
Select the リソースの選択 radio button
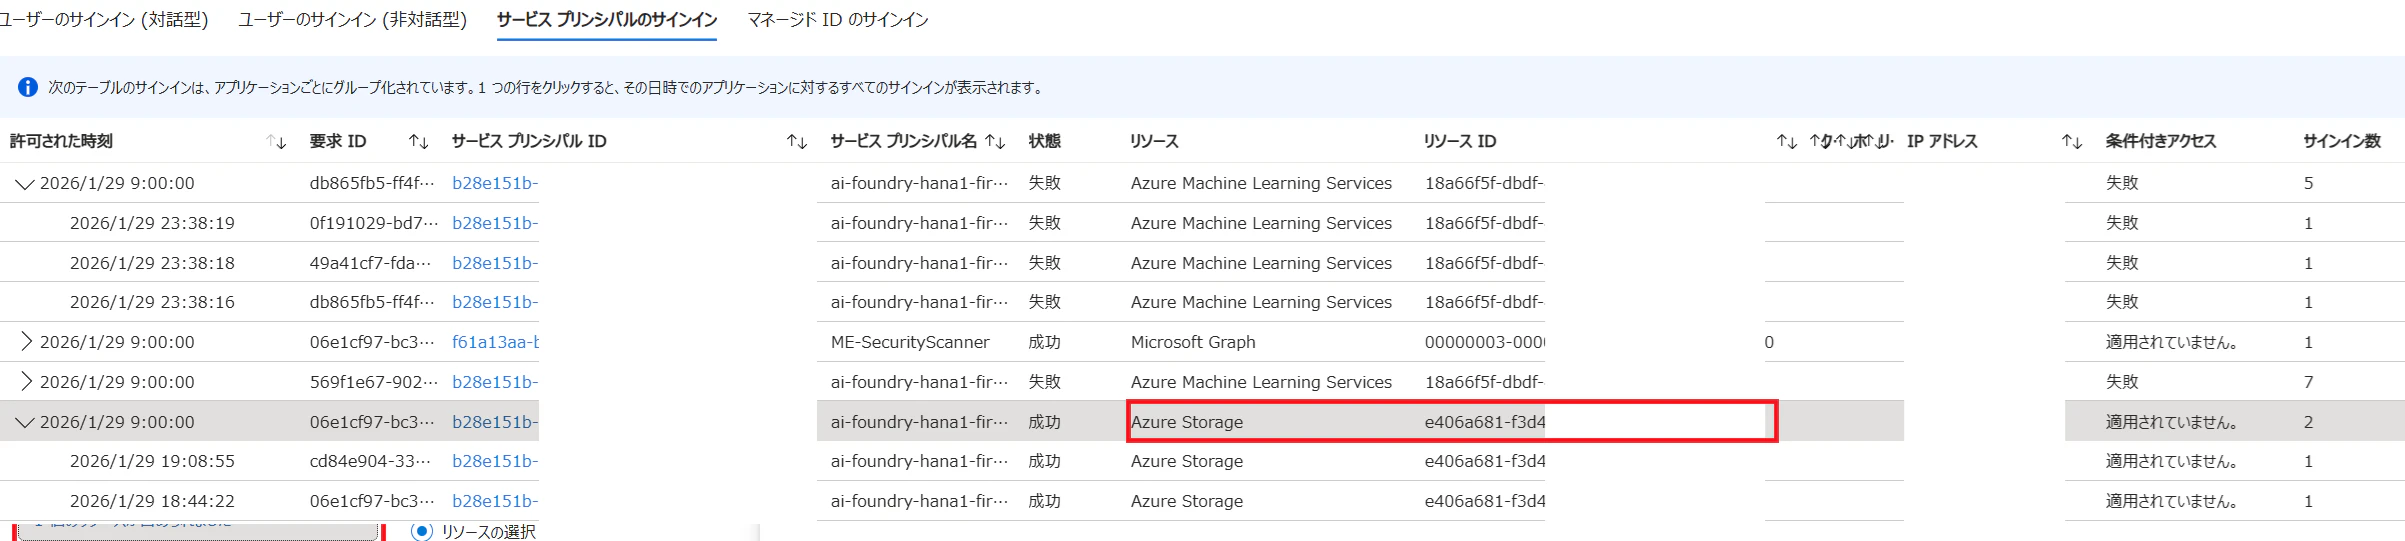tap(422, 531)
